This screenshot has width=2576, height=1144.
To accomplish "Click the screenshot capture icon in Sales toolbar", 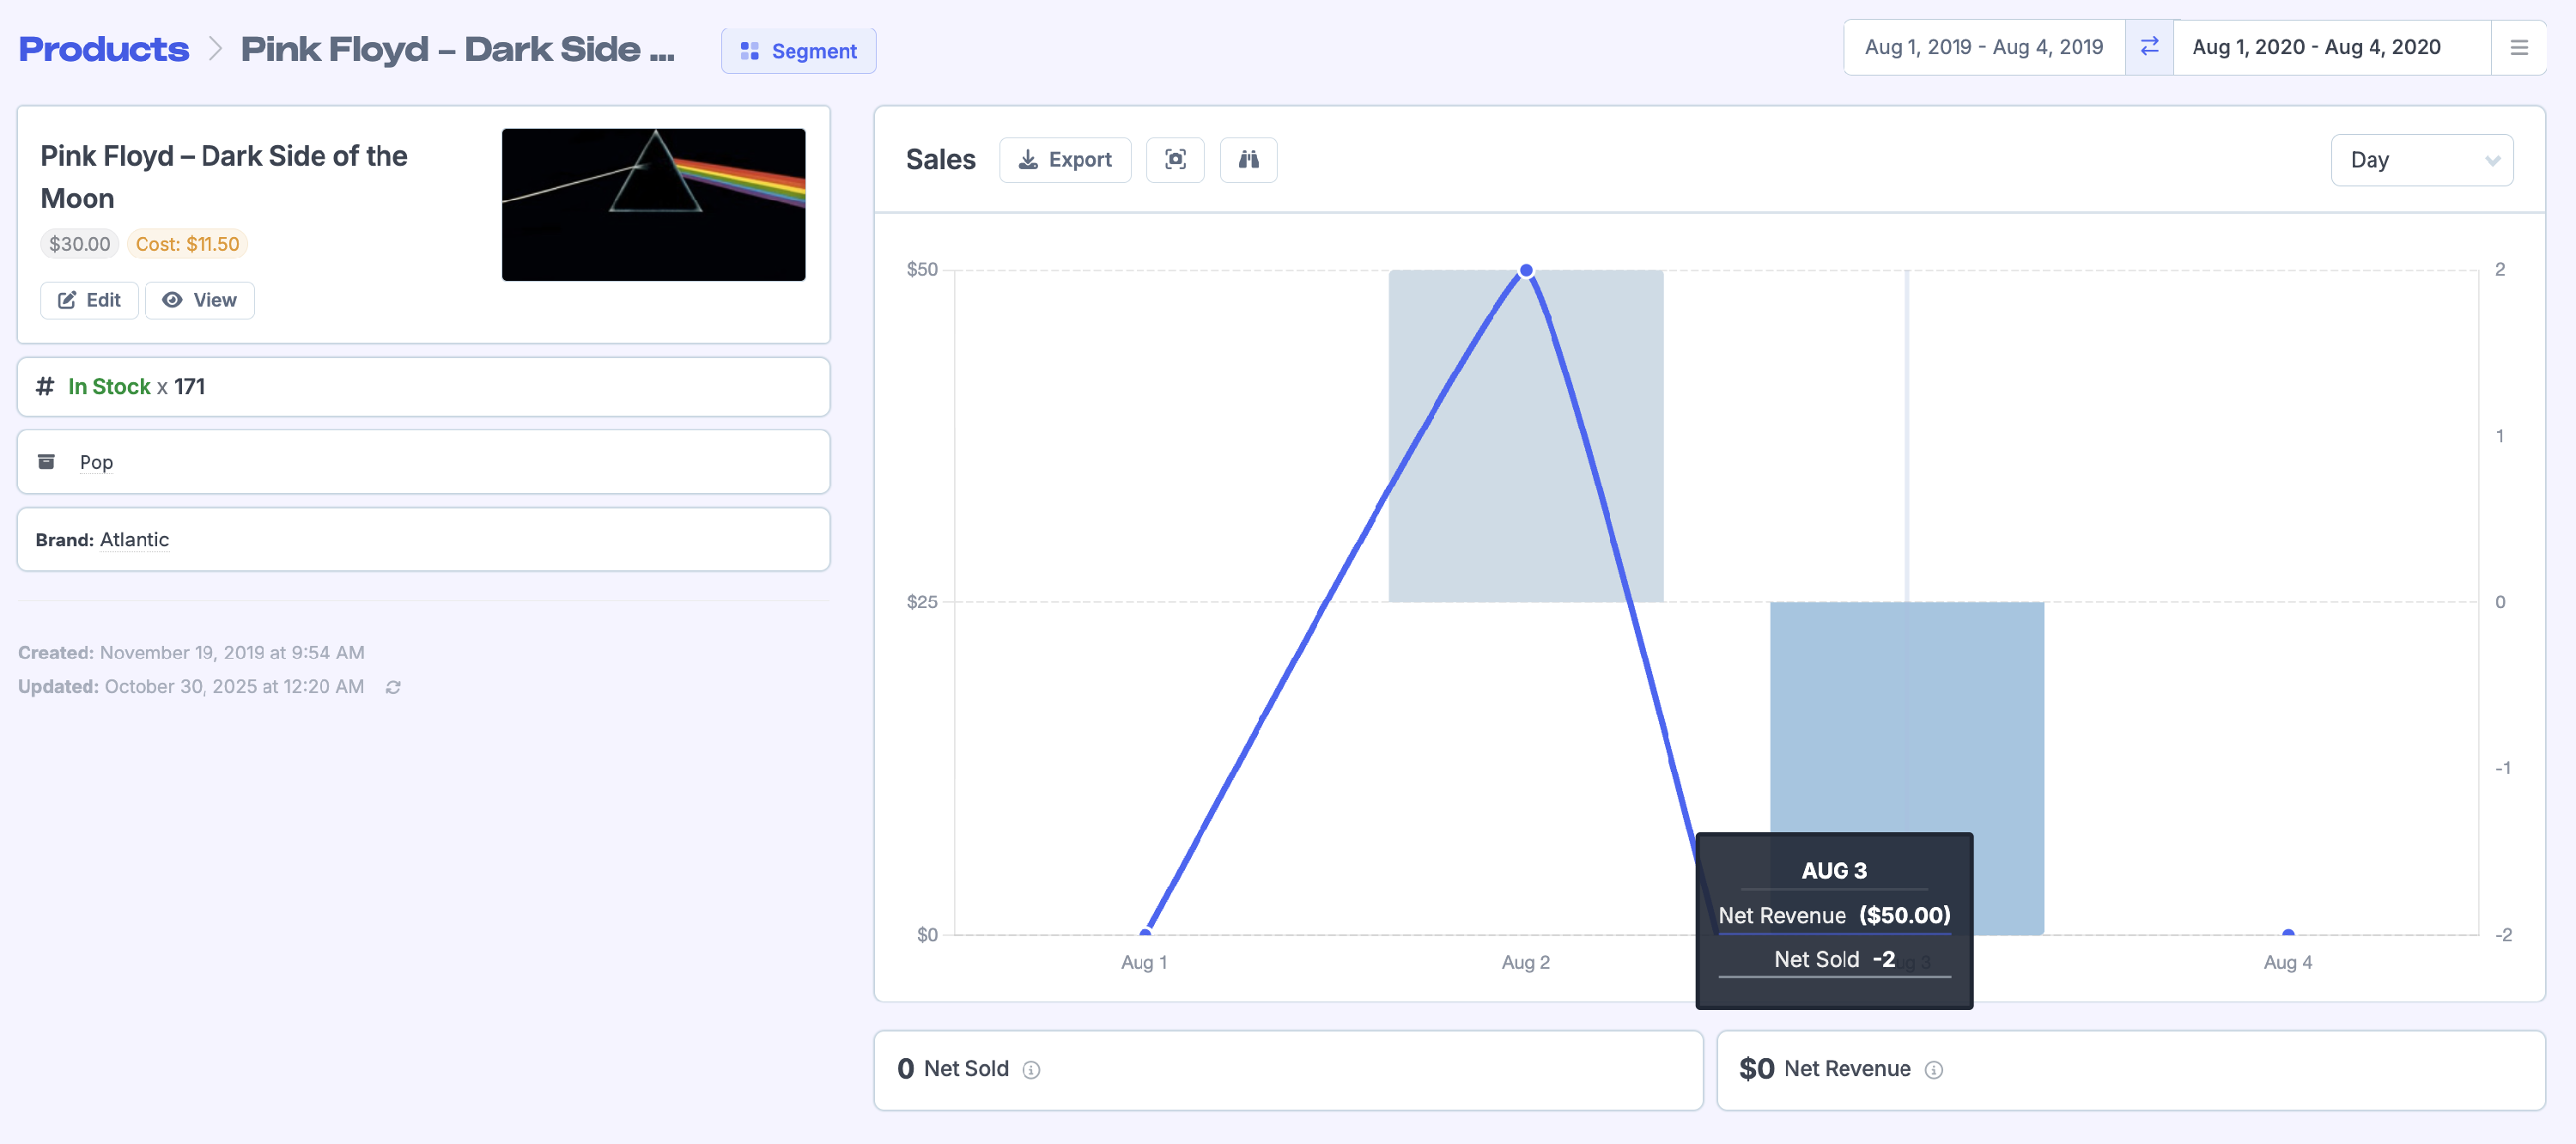I will pyautogui.click(x=1175, y=160).
